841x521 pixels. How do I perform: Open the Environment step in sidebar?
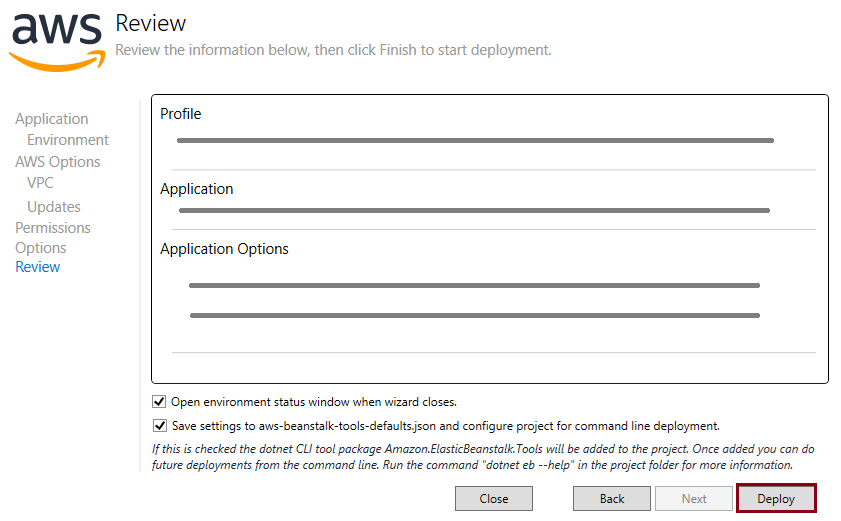click(x=68, y=140)
